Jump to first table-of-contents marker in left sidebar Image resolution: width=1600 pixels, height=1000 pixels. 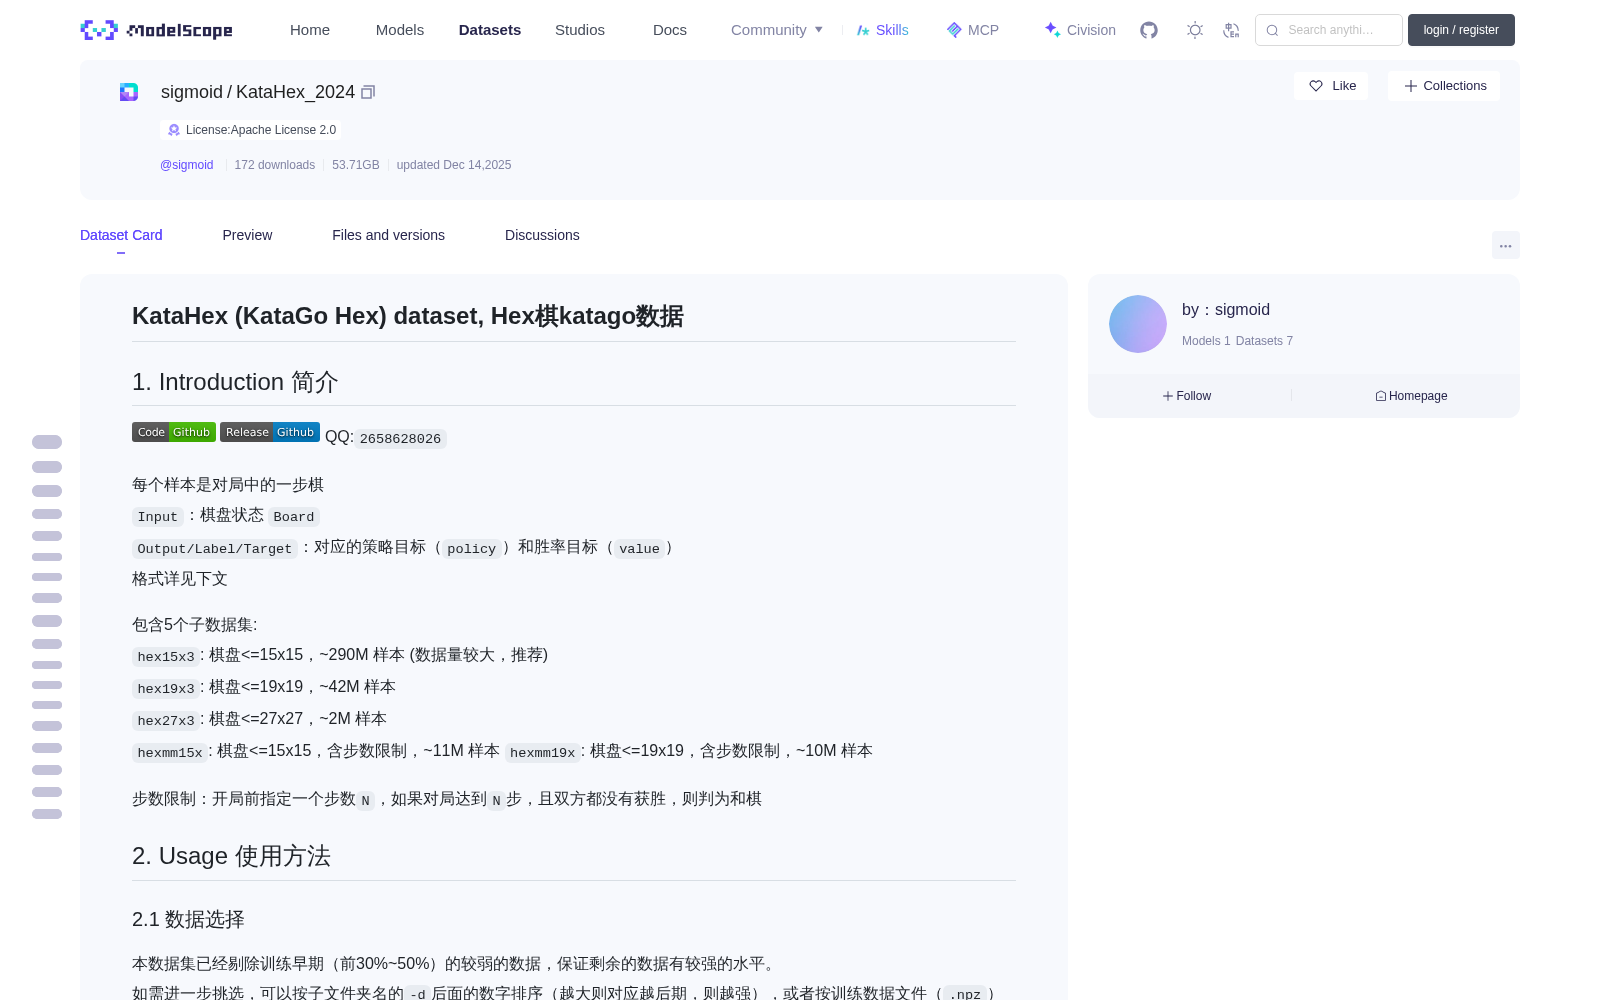click(x=47, y=442)
